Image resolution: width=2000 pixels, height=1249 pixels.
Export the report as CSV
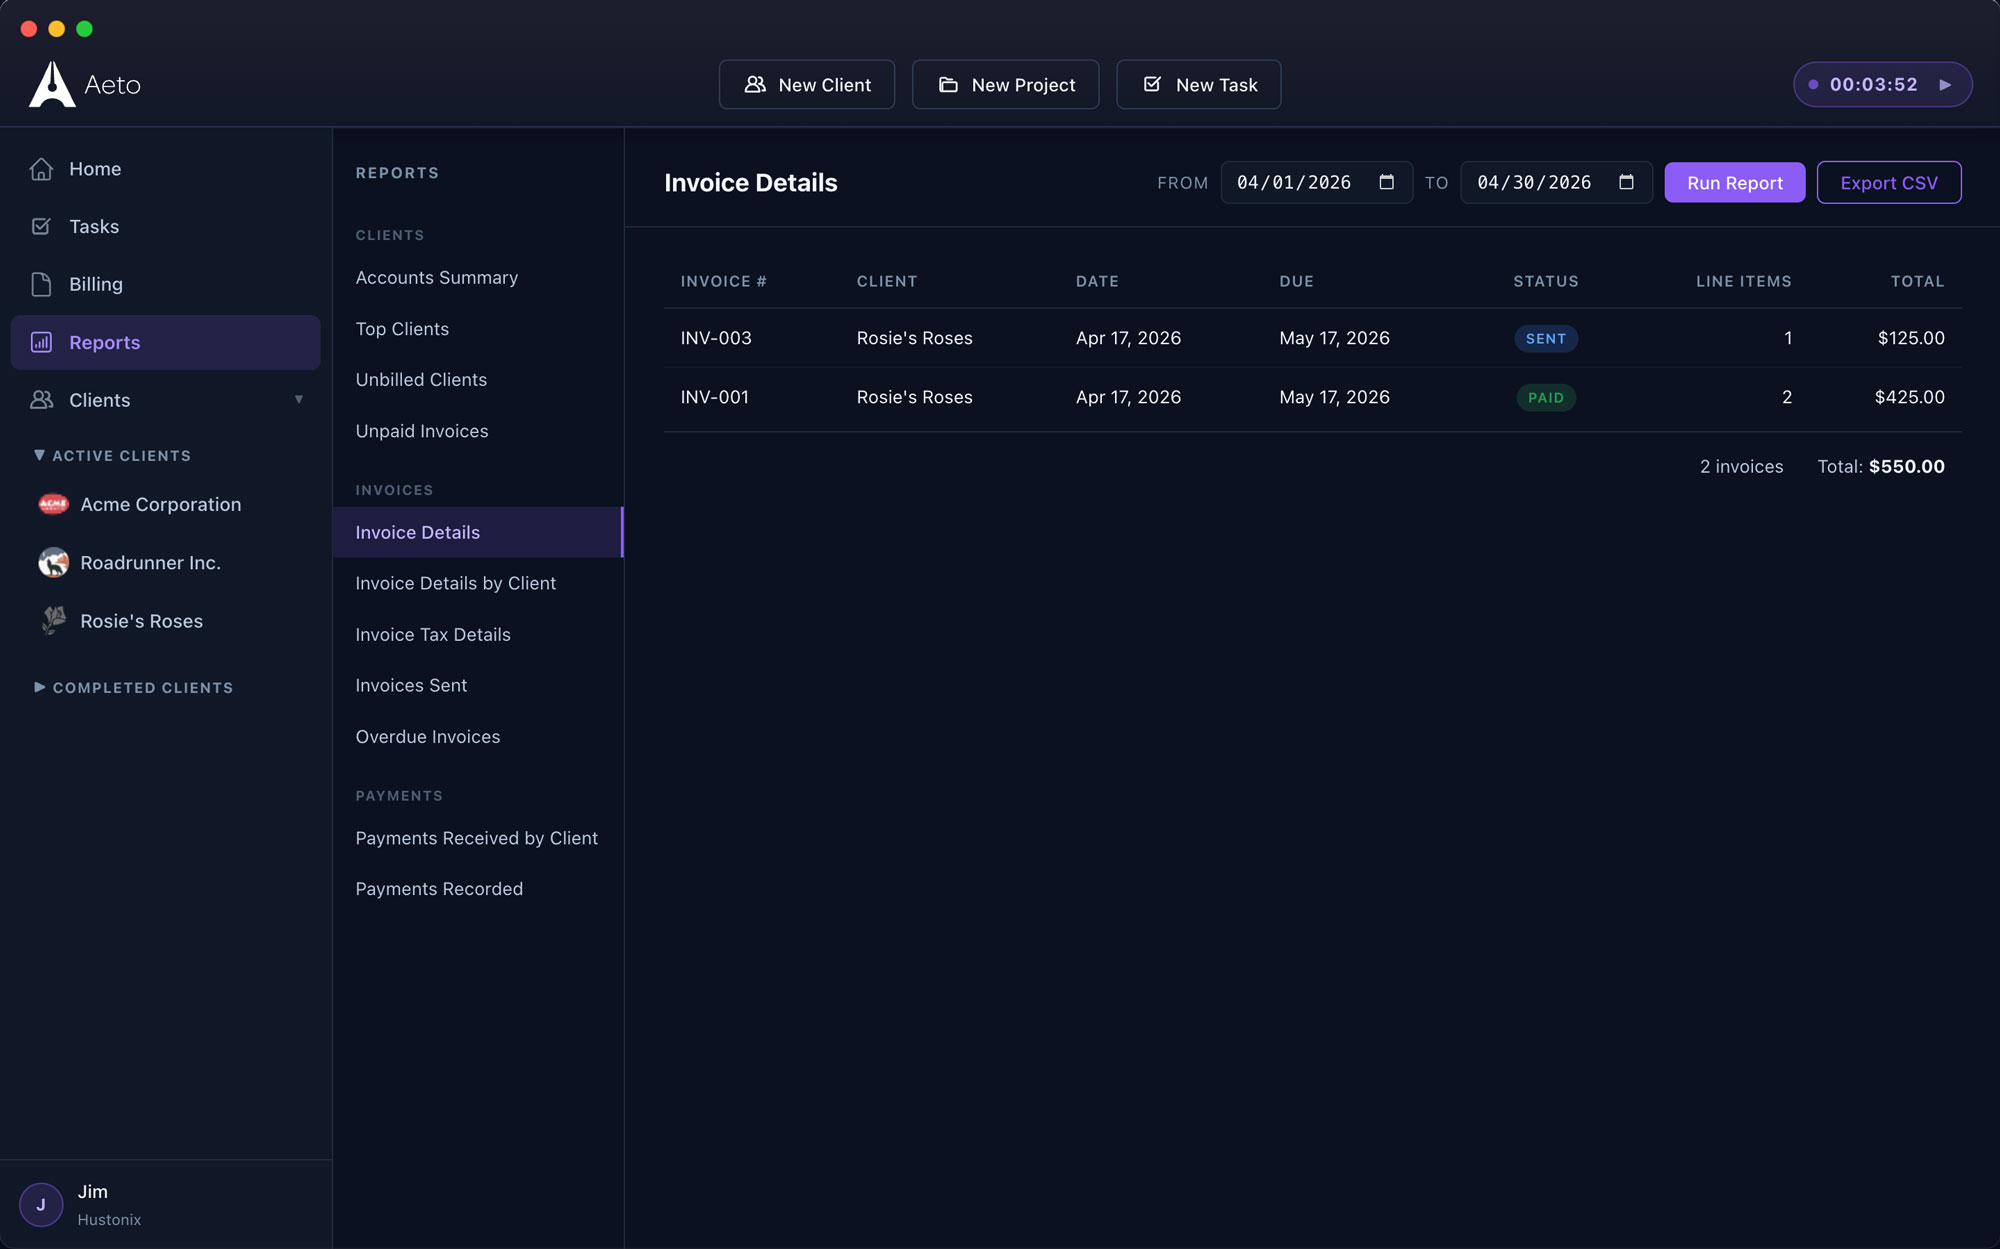[x=1889, y=182]
